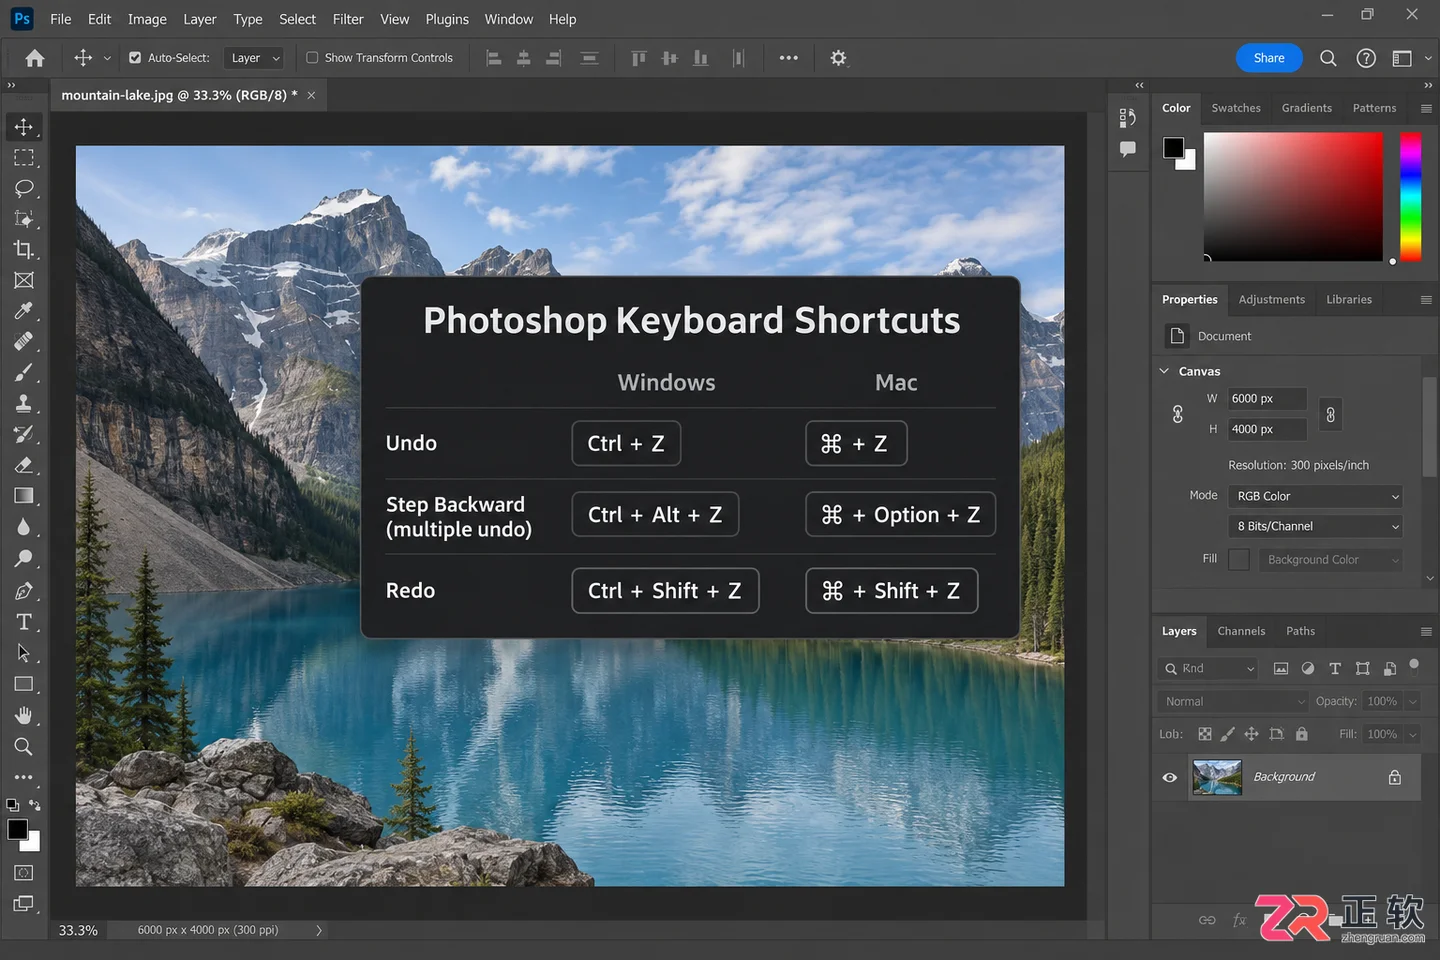This screenshot has width=1440, height=960.
Task: Select the Lasso tool
Action: click(23, 188)
